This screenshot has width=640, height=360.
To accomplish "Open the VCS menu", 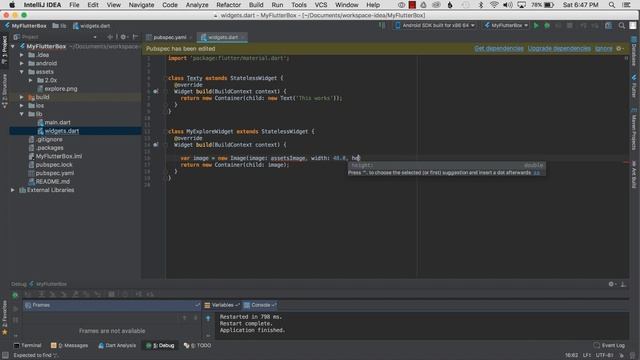I will point(320,5).
